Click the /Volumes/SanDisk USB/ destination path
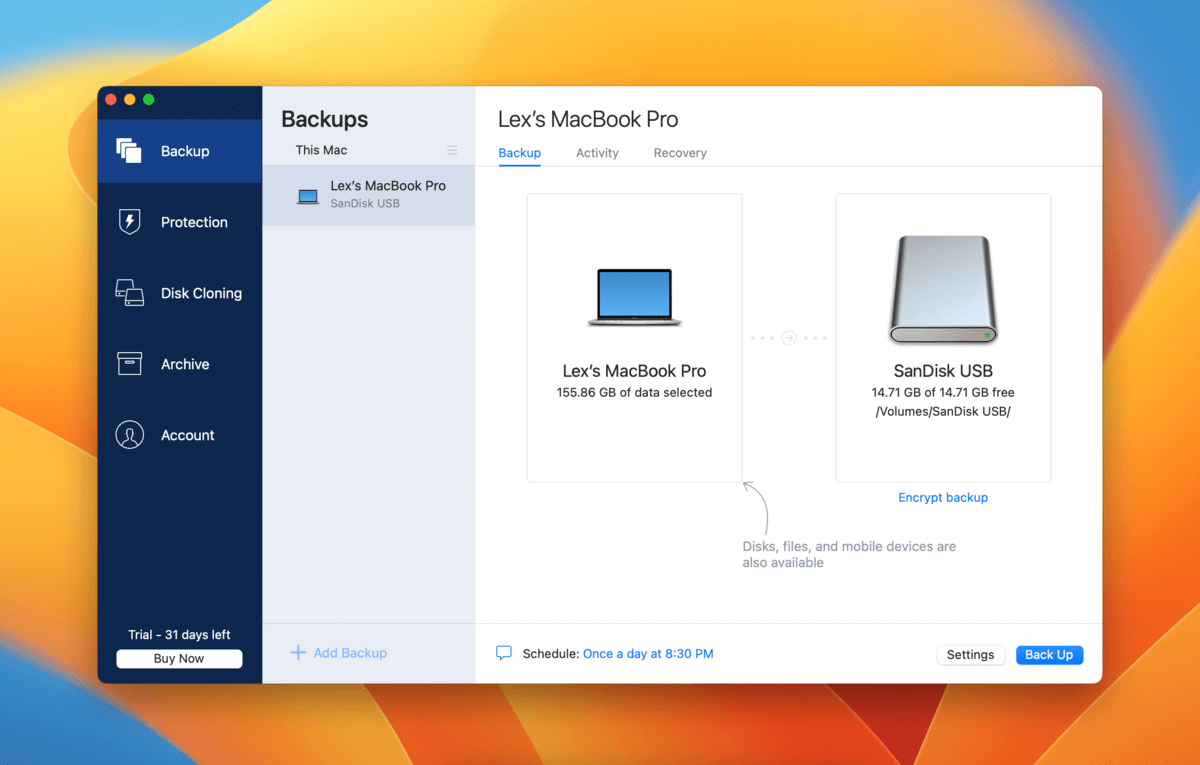The width and height of the screenshot is (1200, 765). point(943,412)
